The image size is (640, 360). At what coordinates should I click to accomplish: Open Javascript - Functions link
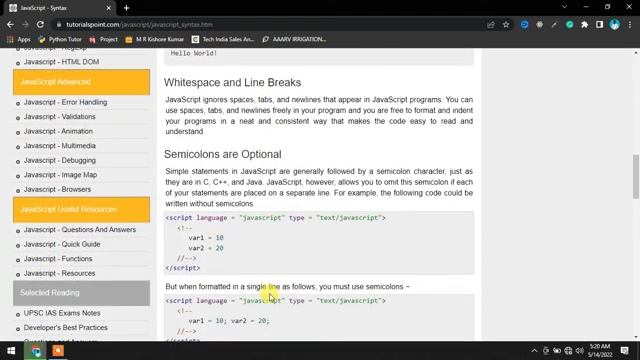tap(58, 259)
